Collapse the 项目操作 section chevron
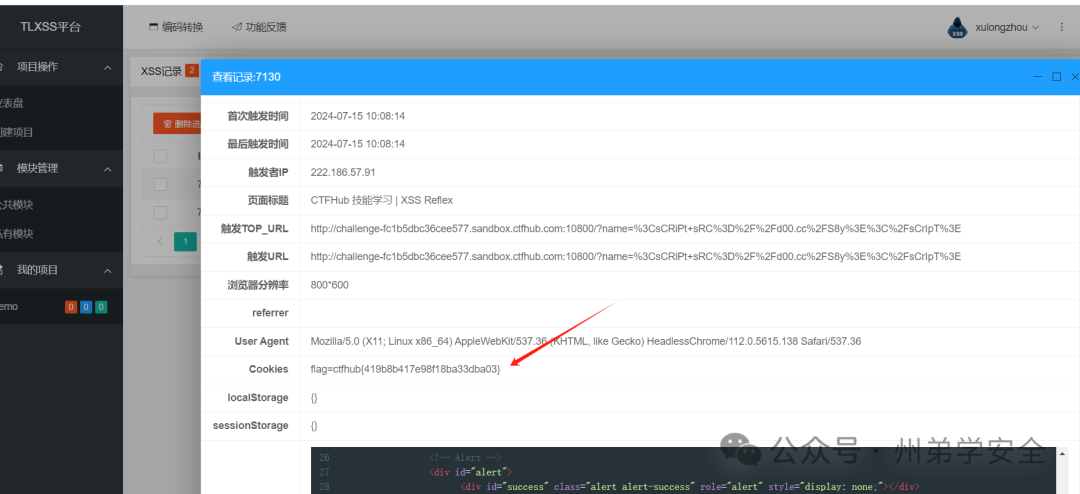Viewport: 1080px width, 494px height. (x=107, y=68)
